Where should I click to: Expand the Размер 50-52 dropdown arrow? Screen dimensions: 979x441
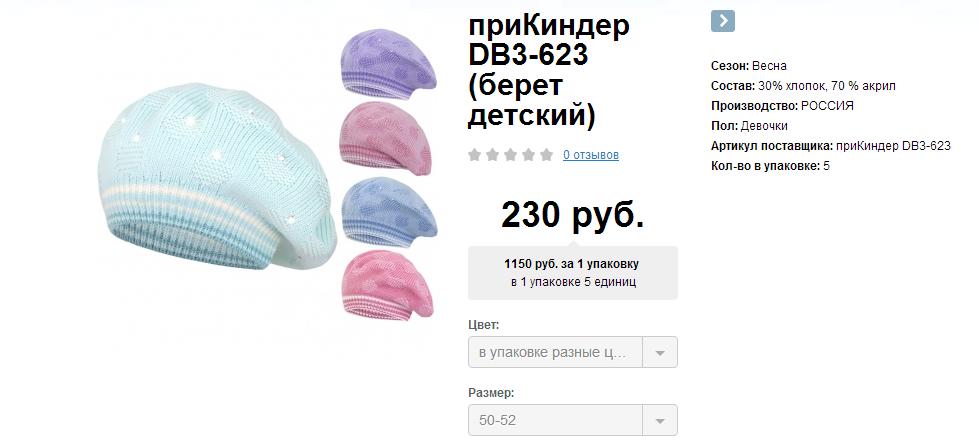[660, 420]
